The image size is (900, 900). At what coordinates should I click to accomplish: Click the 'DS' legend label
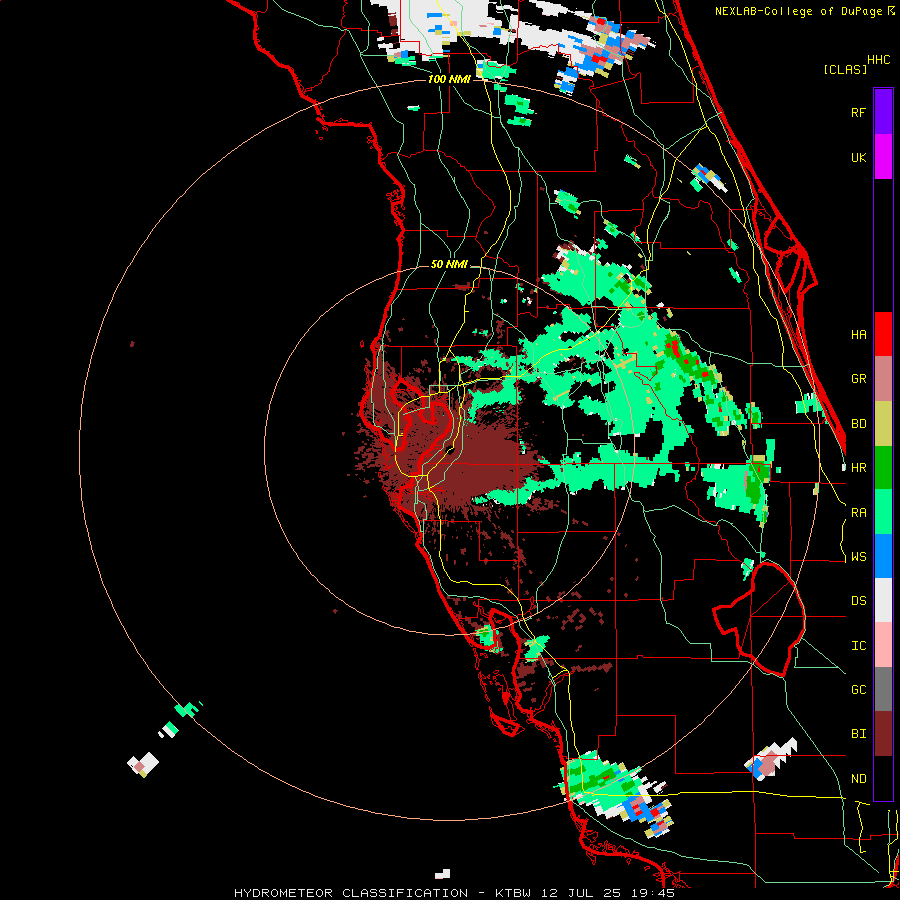point(858,601)
